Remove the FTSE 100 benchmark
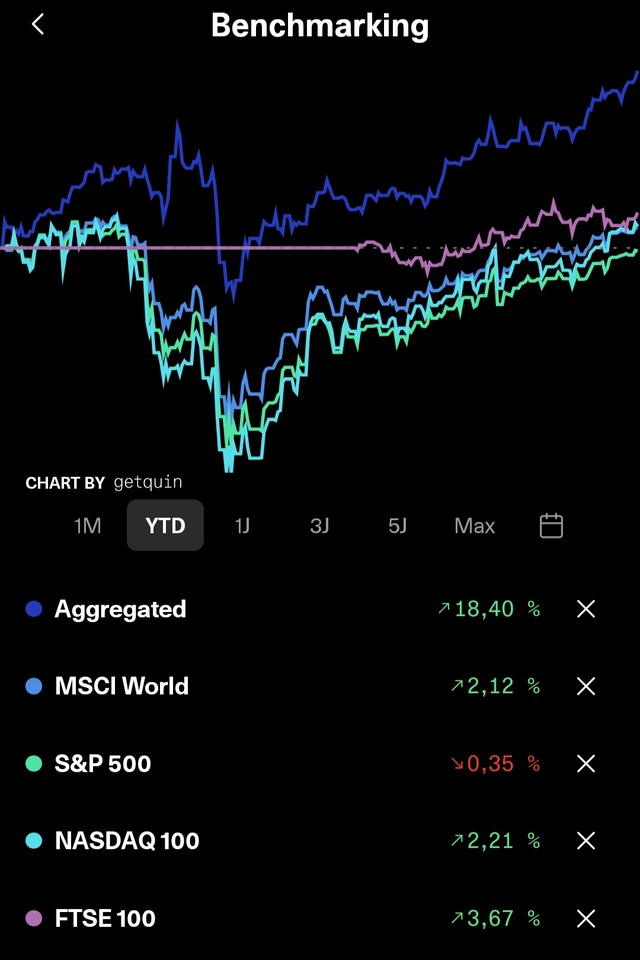This screenshot has height=960, width=640. 586,918
